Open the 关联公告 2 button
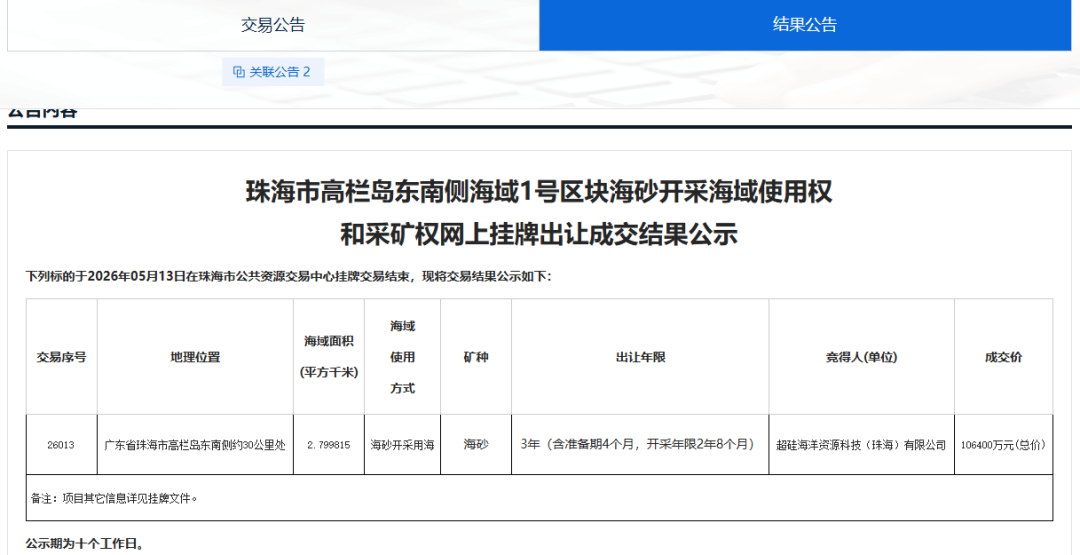This screenshot has width=1080, height=555. (273, 72)
